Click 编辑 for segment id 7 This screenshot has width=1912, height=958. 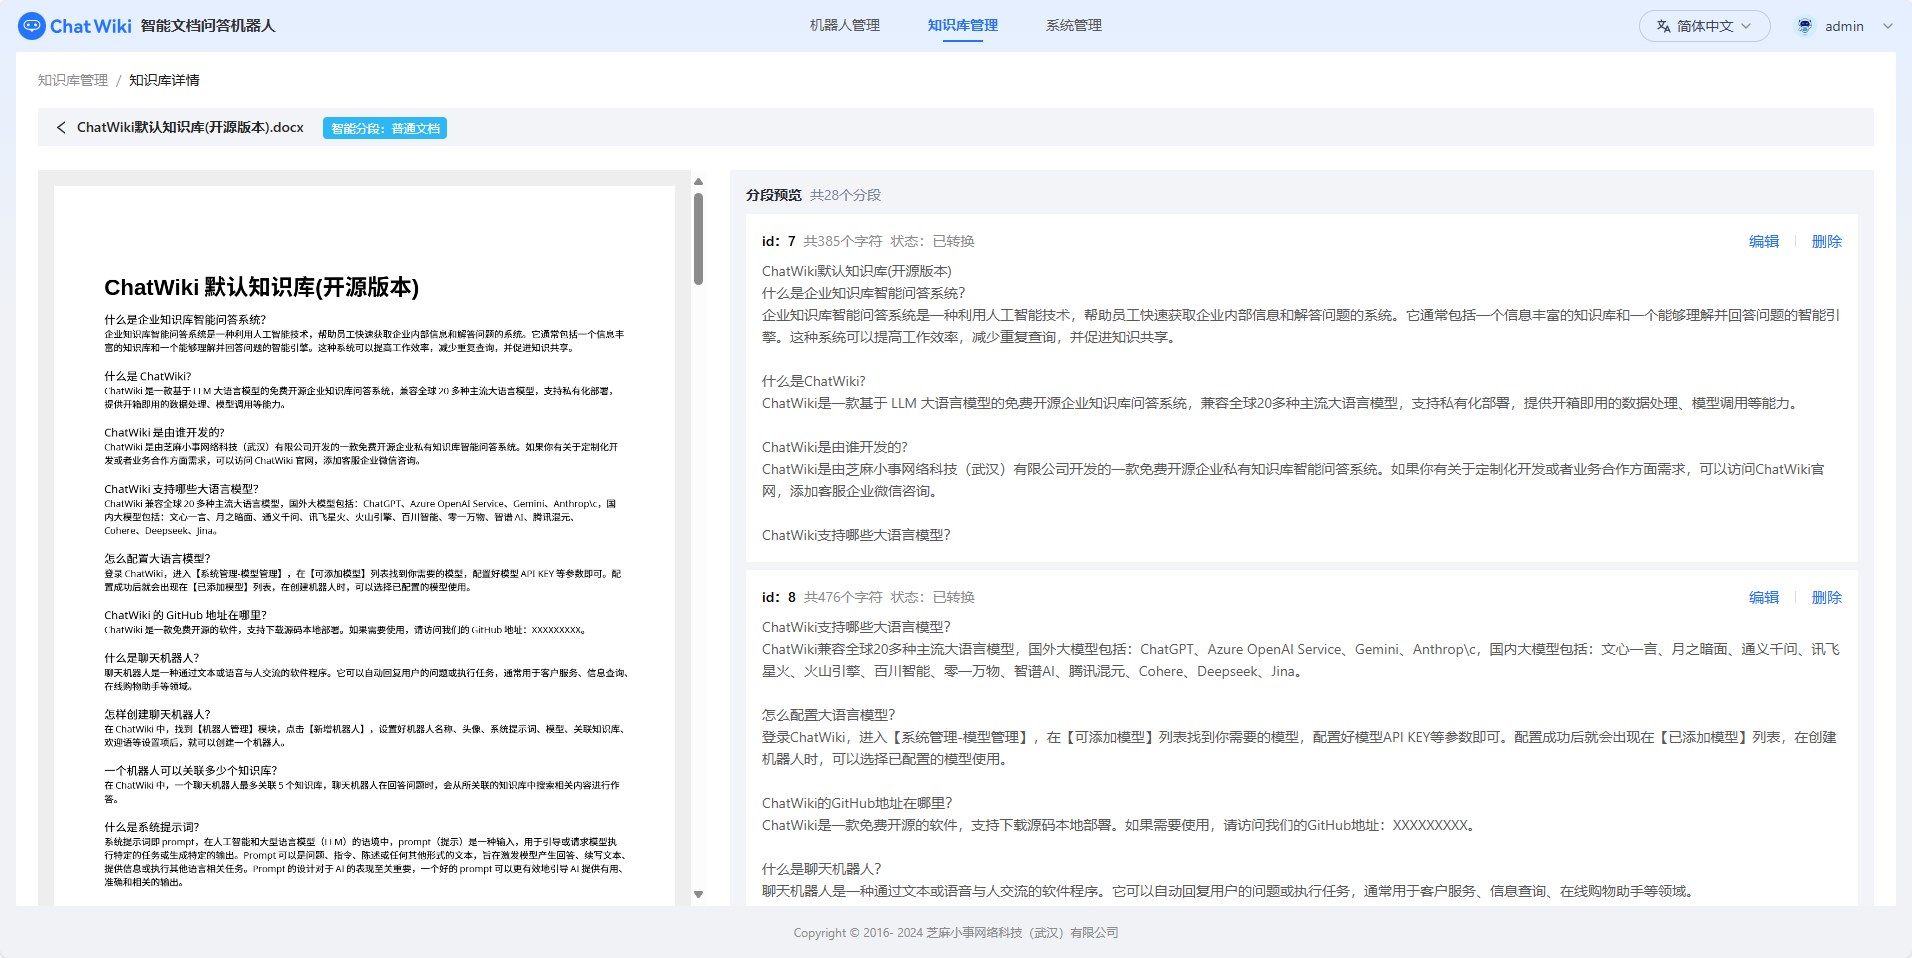point(1764,241)
